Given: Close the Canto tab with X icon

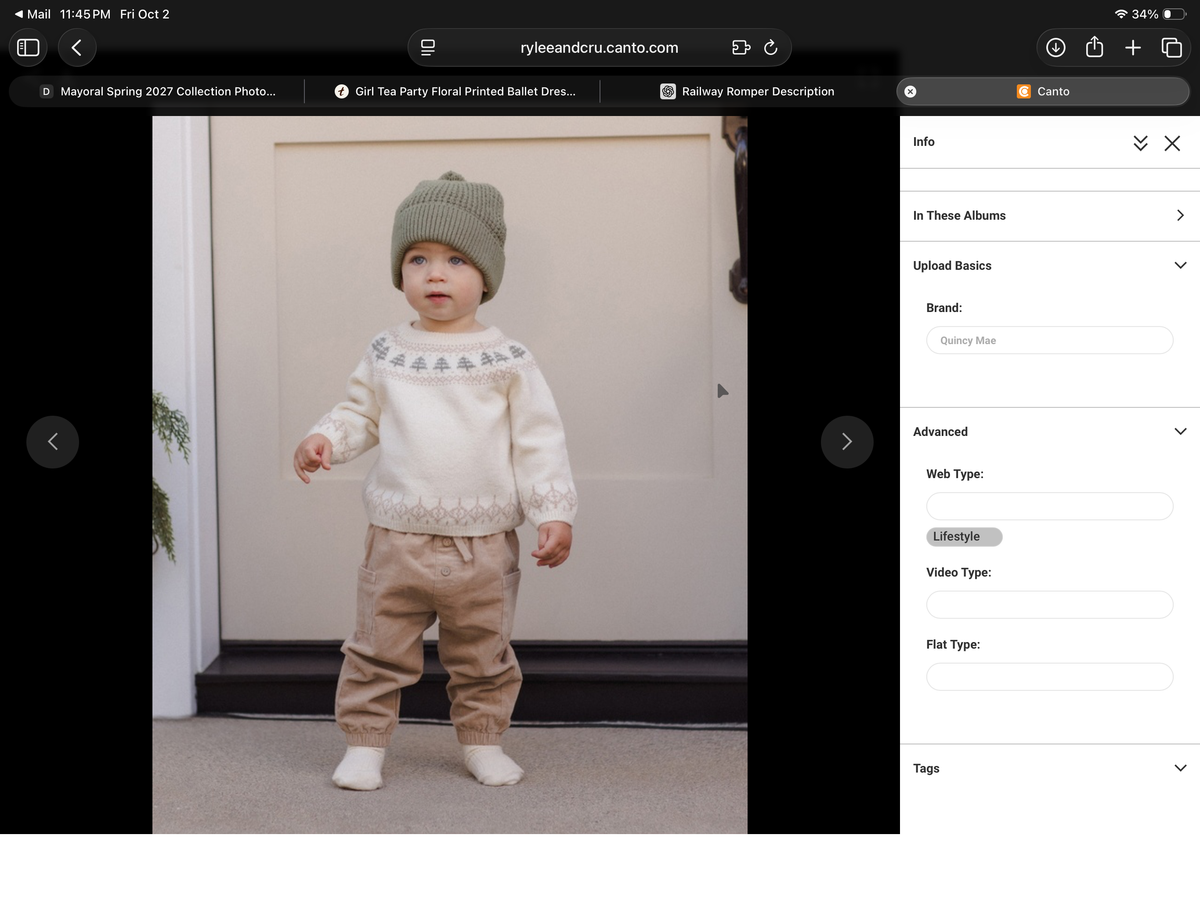Looking at the screenshot, I should pyautogui.click(x=910, y=91).
